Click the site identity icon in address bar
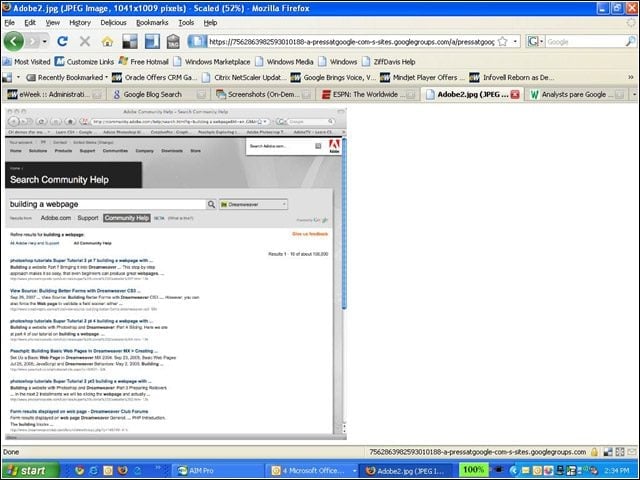 197,41
